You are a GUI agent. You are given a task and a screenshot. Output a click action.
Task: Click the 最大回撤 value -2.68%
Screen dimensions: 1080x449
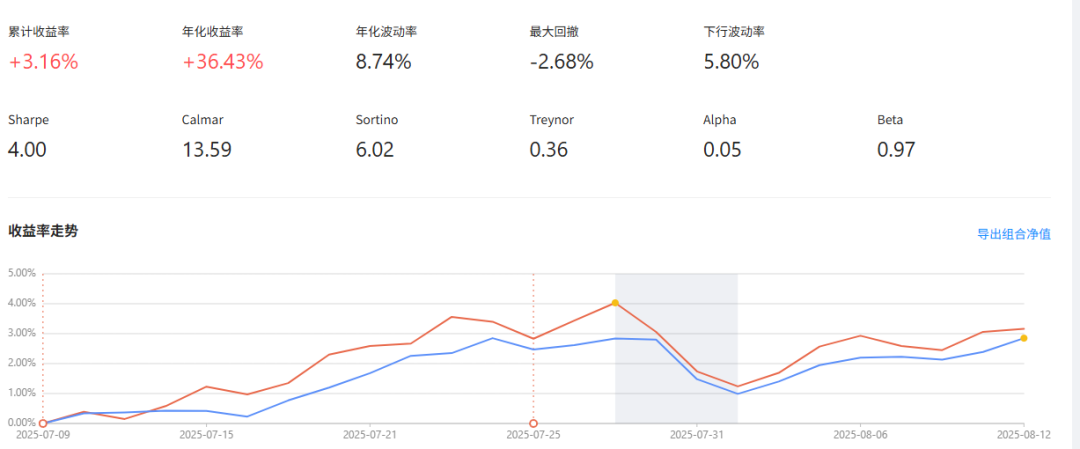tap(561, 62)
